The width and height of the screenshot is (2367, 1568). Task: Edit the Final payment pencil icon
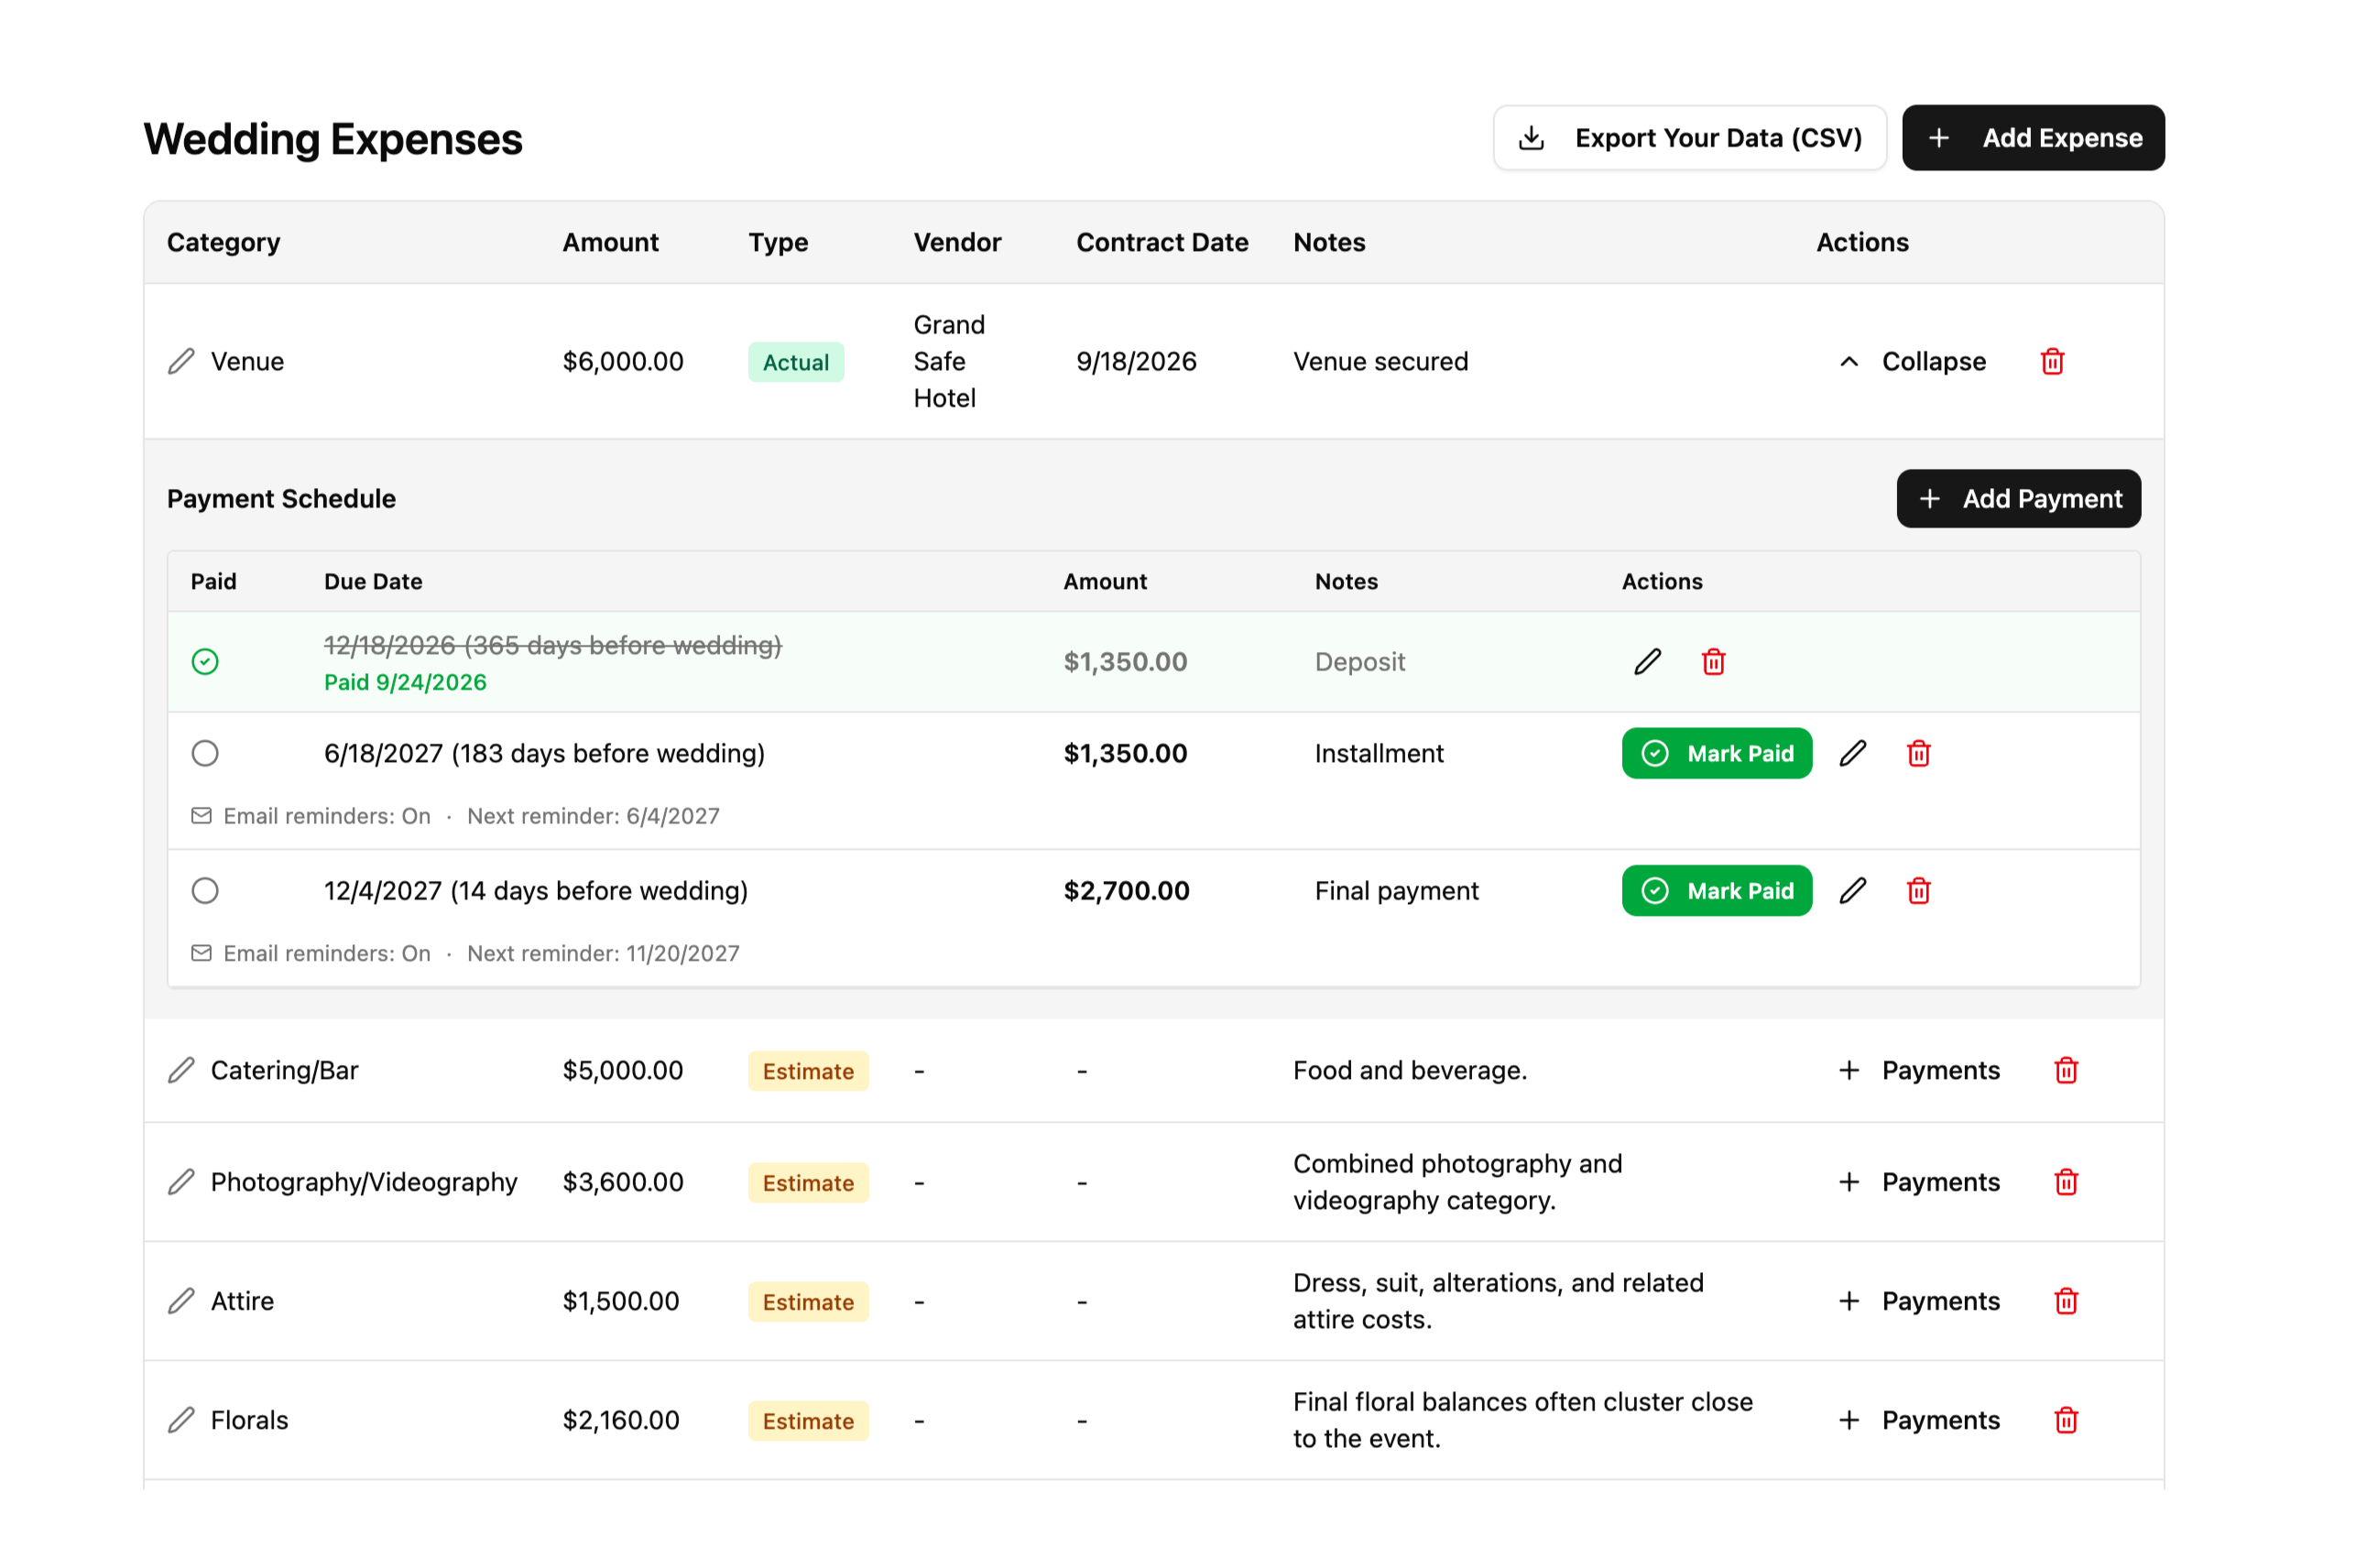tap(1852, 891)
